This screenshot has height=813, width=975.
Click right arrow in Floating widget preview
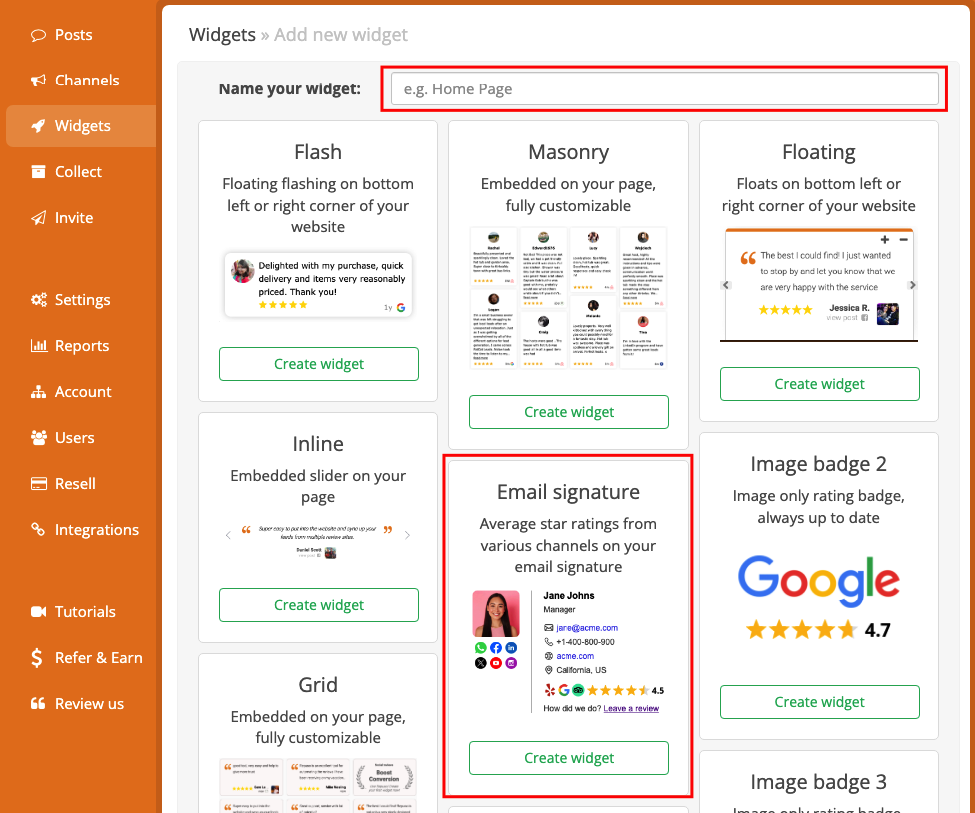[x=912, y=285]
